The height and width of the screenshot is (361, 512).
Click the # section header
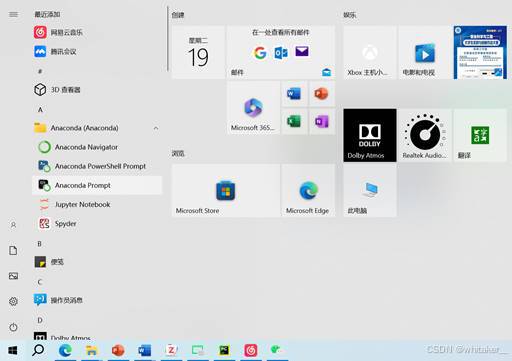pyautogui.click(x=40, y=71)
